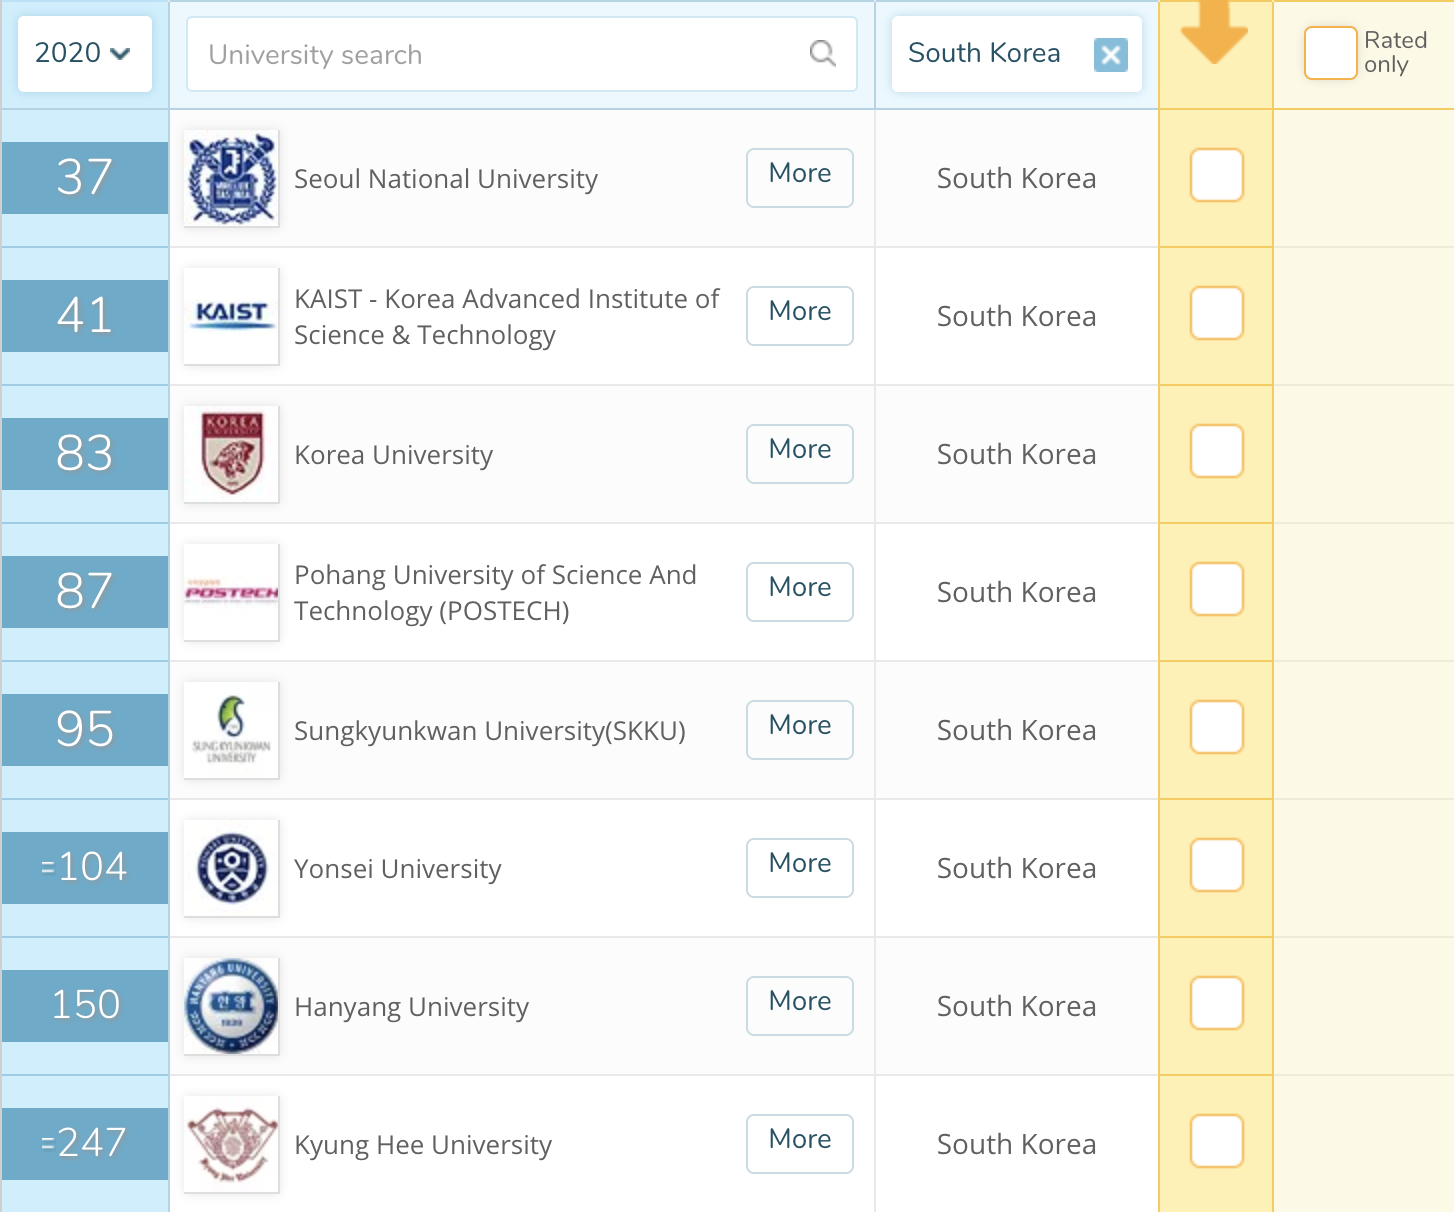
Task: Click South Korea in Seoul National University row
Action: coord(1017,178)
